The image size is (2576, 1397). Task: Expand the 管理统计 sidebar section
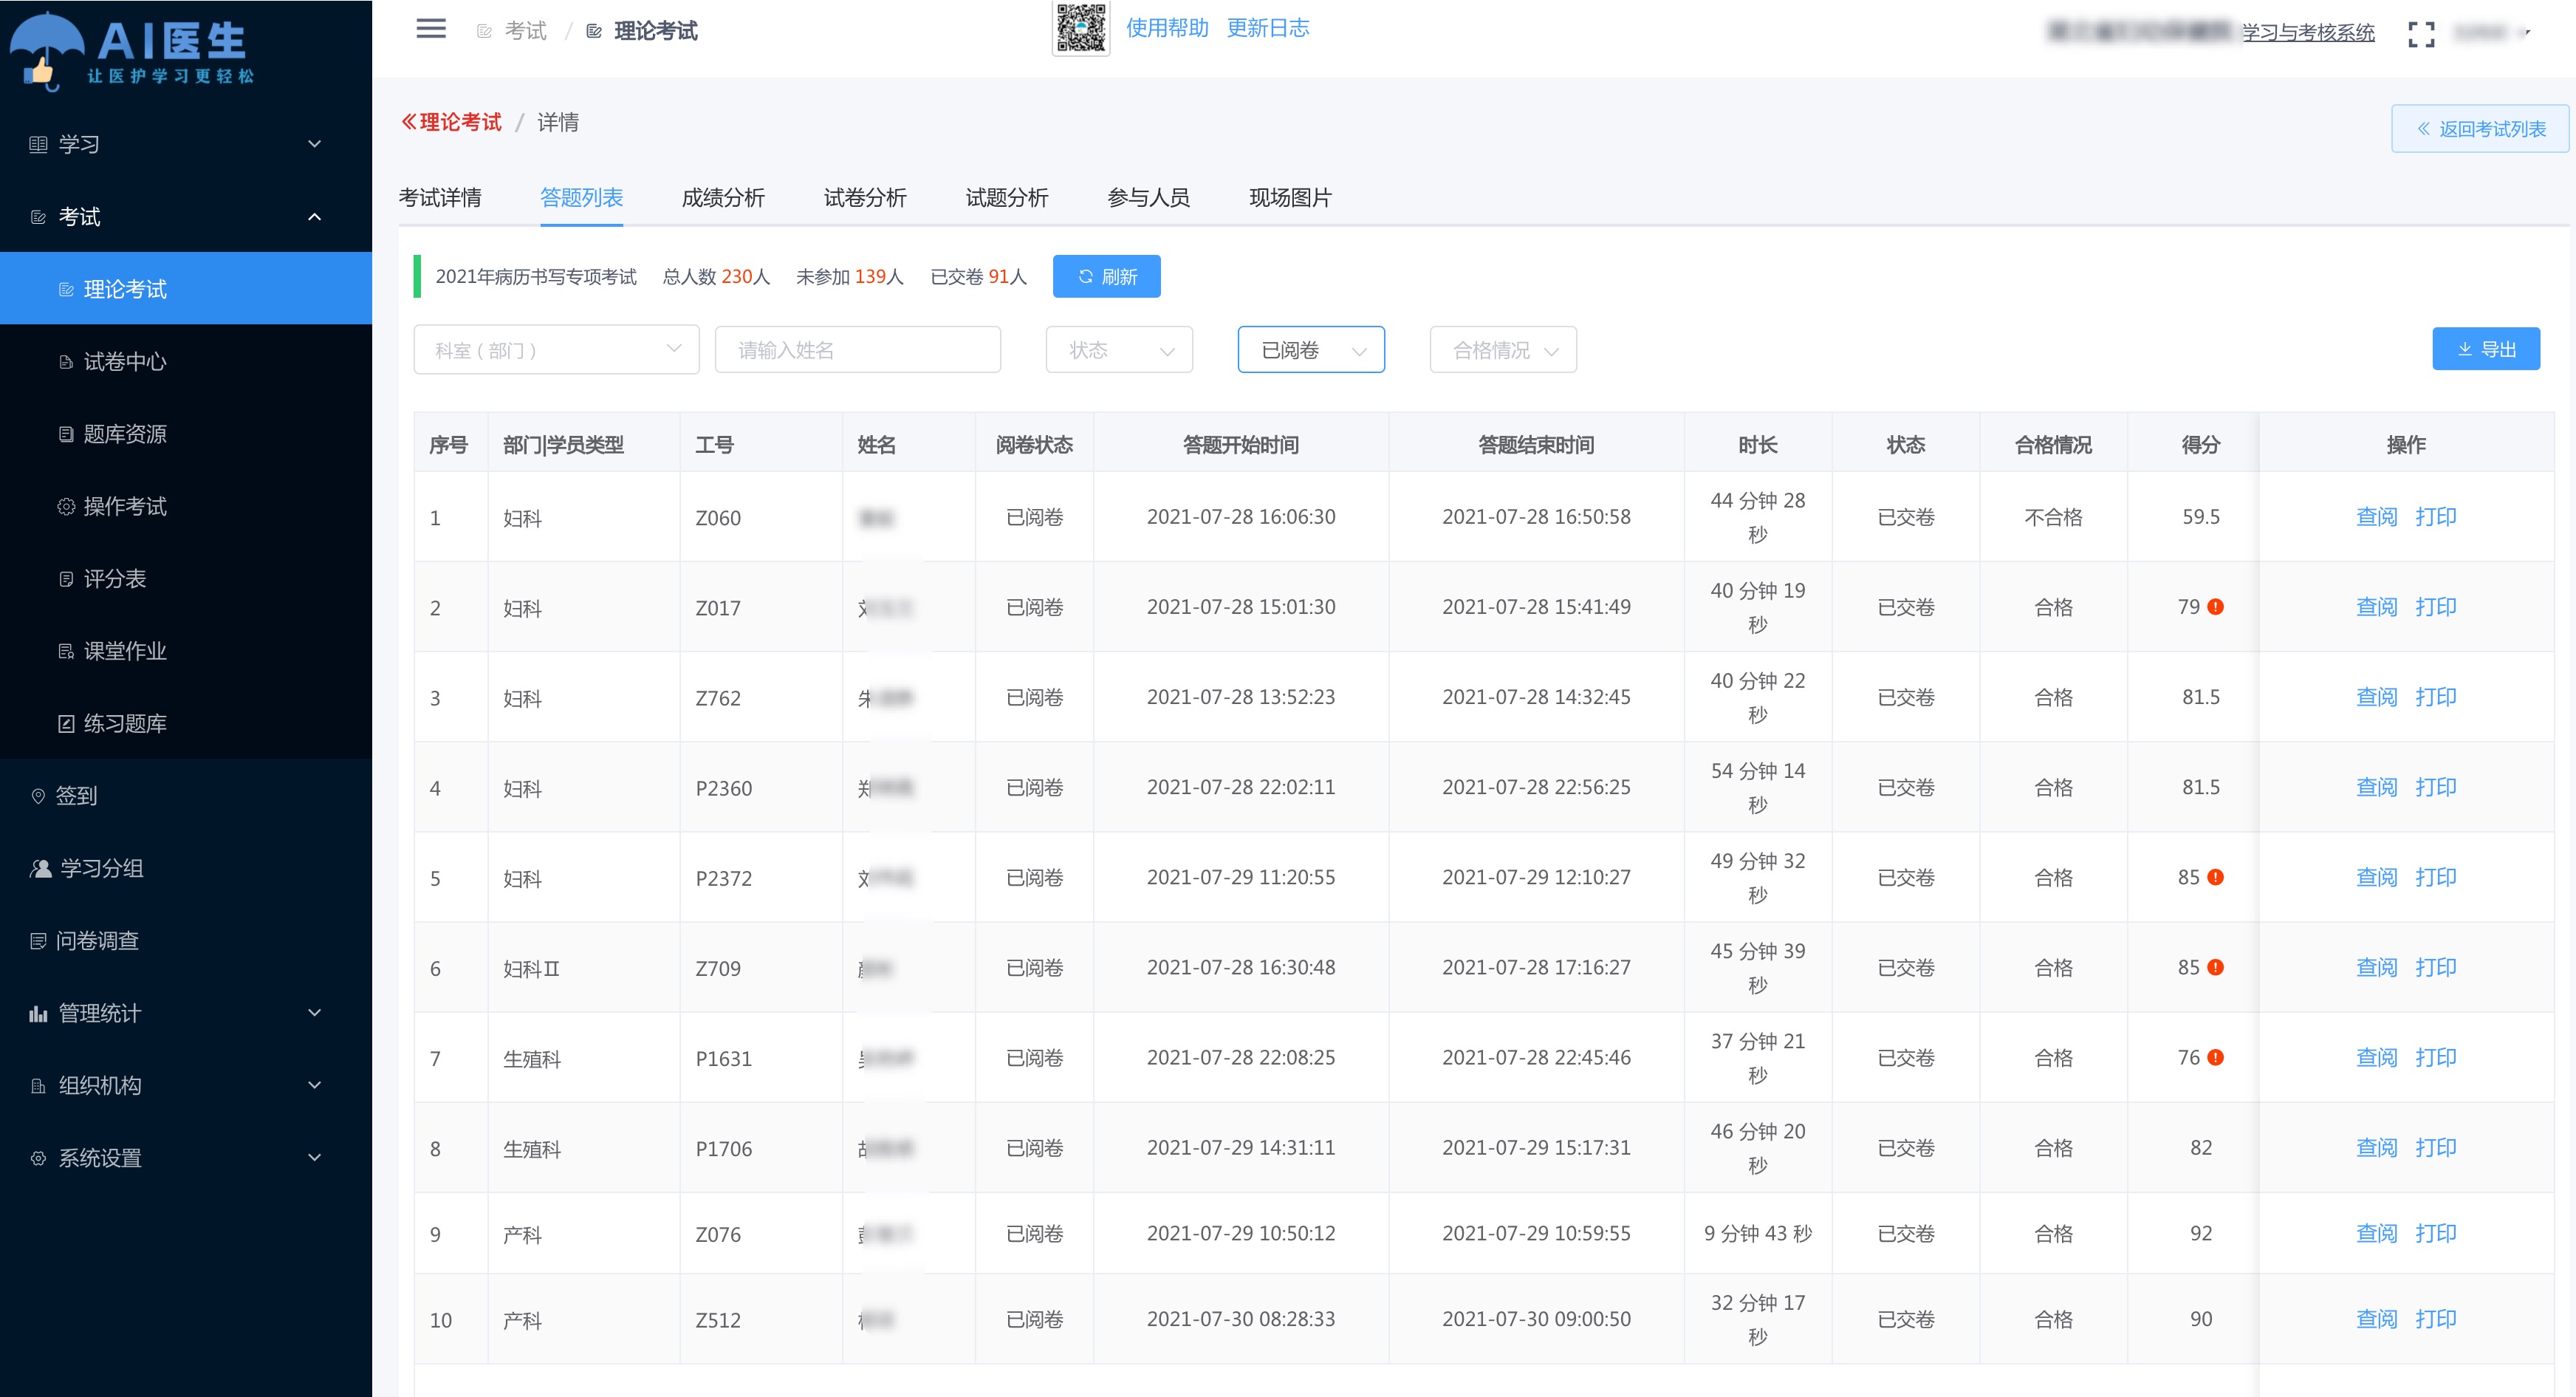coord(186,1013)
